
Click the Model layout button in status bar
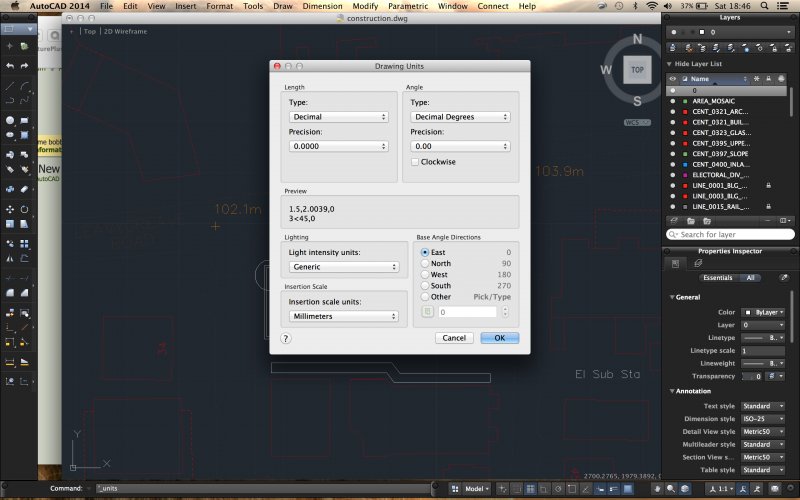pos(477,489)
